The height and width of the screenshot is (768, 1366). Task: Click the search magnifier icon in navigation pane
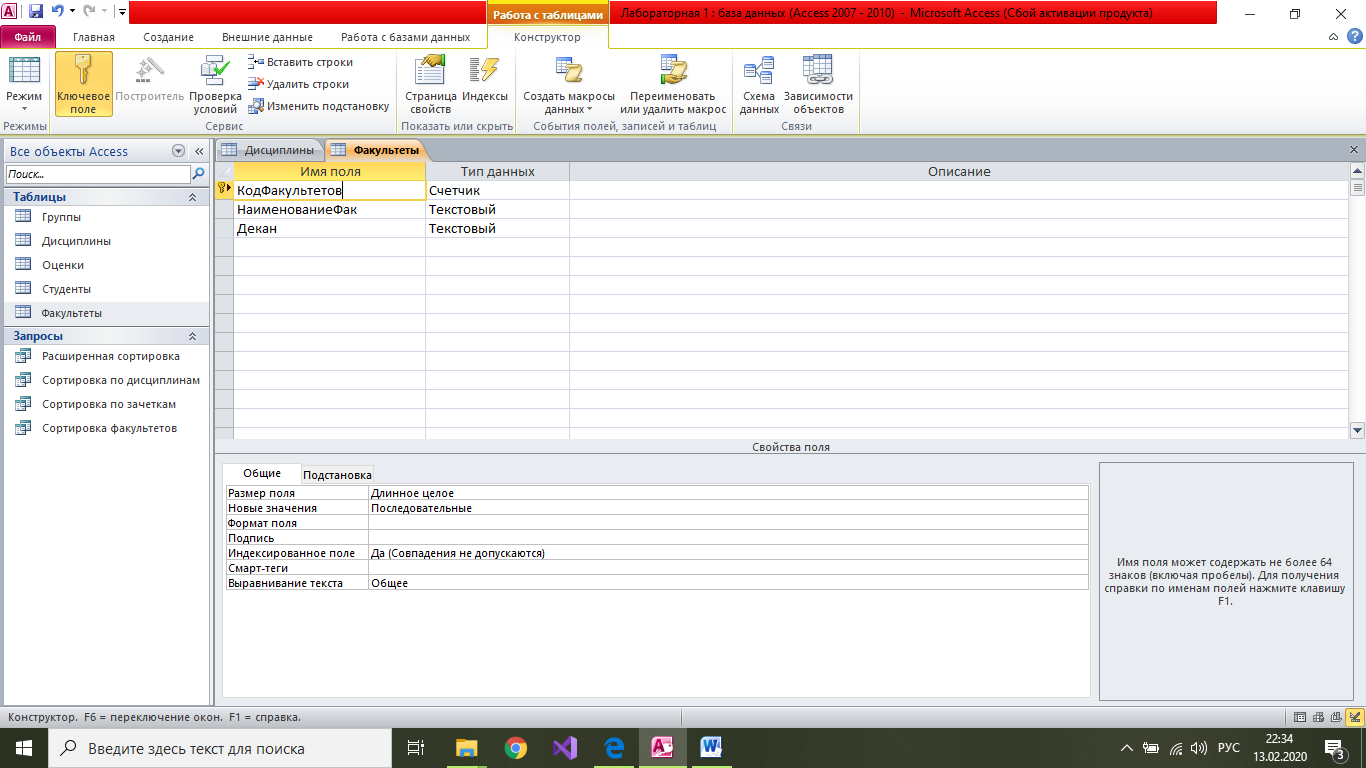pyautogui.click(x=198, y=174)
